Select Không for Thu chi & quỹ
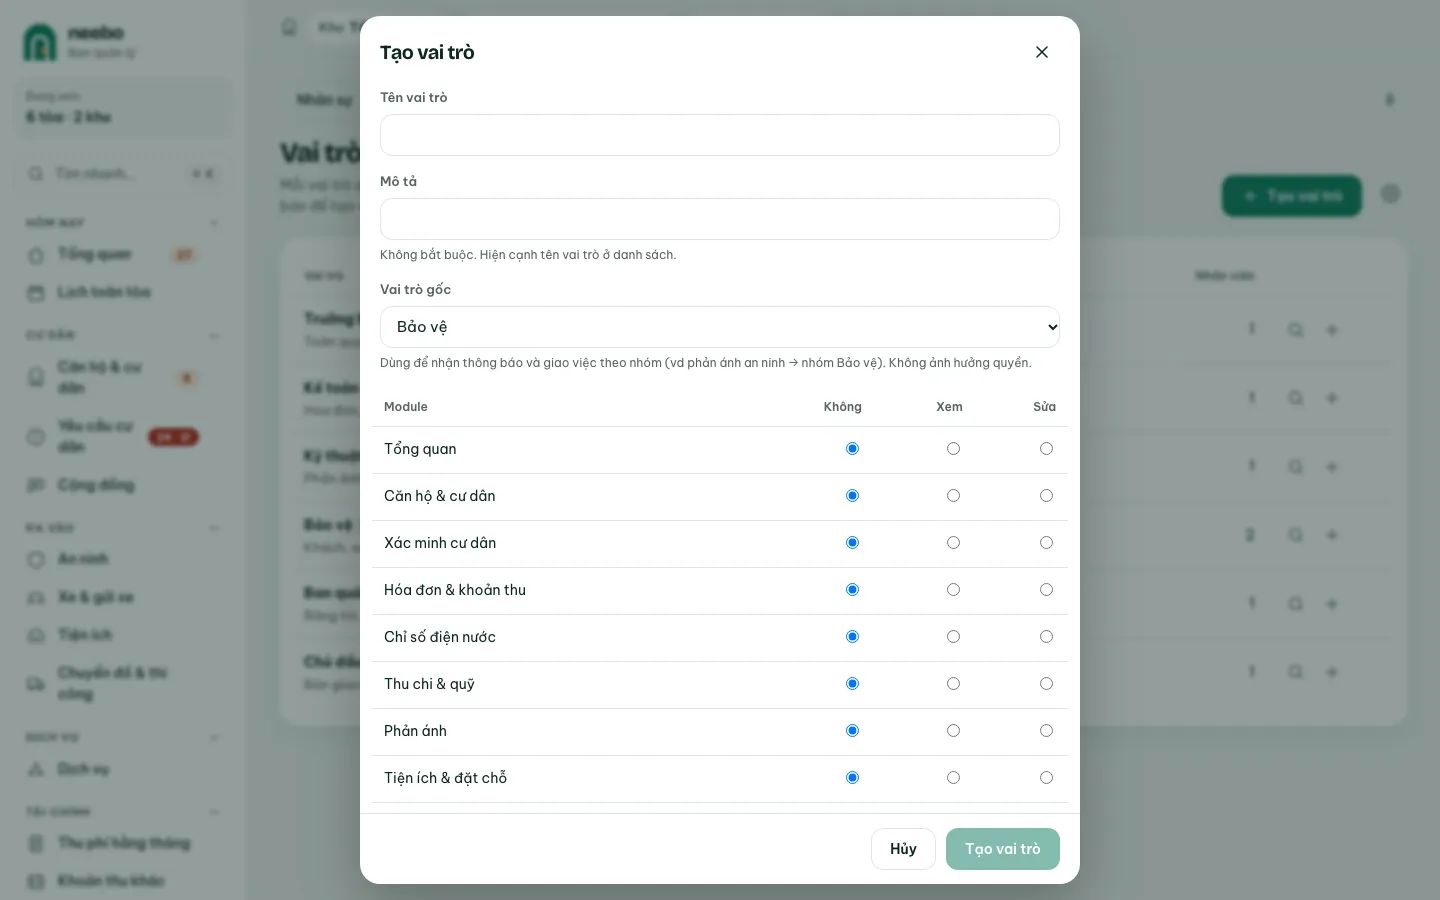This screenshot has height=900, width=1440. [x=852, y=684]
